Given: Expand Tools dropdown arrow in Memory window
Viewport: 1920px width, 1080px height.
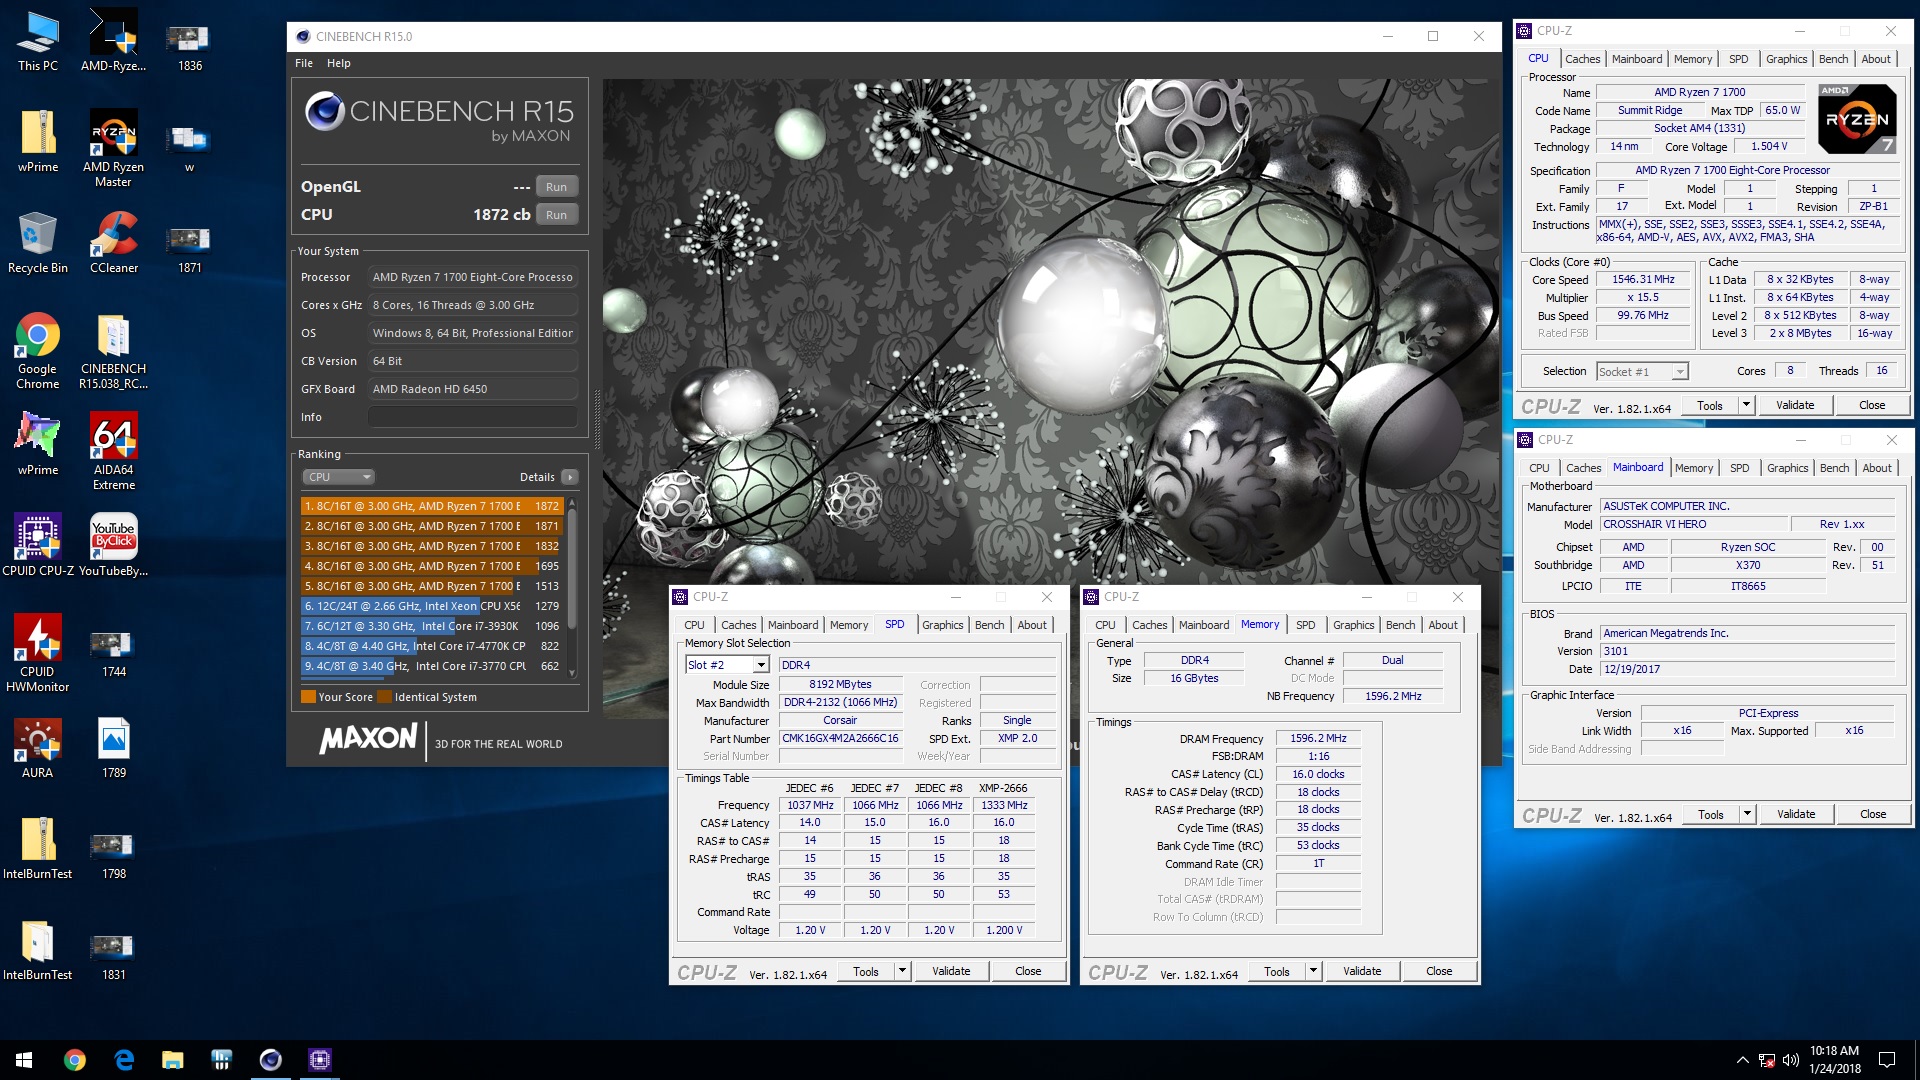Looking at the screenshot, I should [1313, 971].
